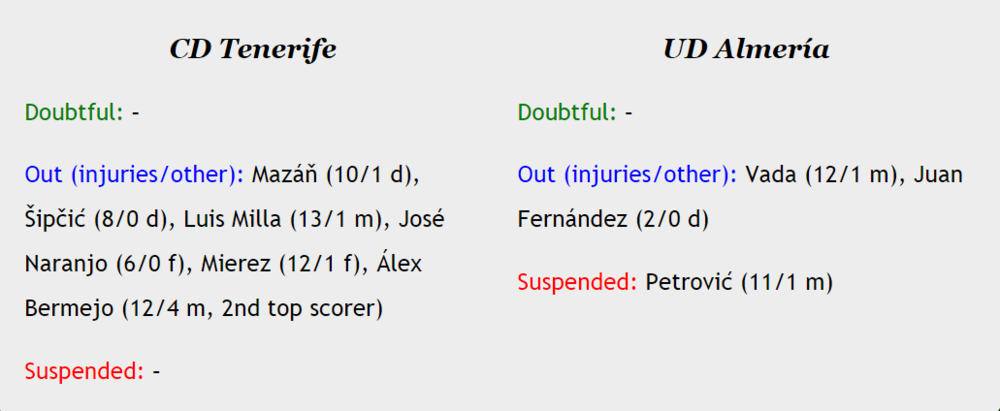Click the dash after Tenerife's Suspended label
1000x411 pixels.
tap(156, 371)
